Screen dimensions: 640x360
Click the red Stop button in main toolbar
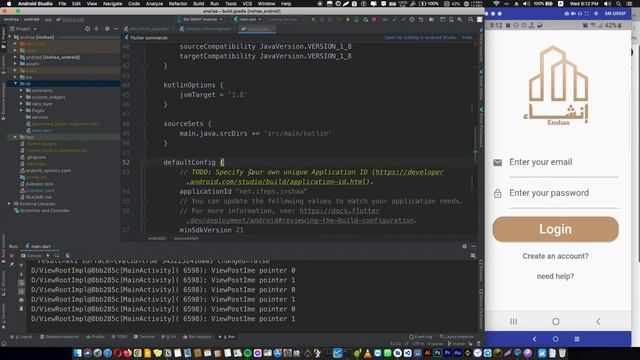tap(374, 20)
